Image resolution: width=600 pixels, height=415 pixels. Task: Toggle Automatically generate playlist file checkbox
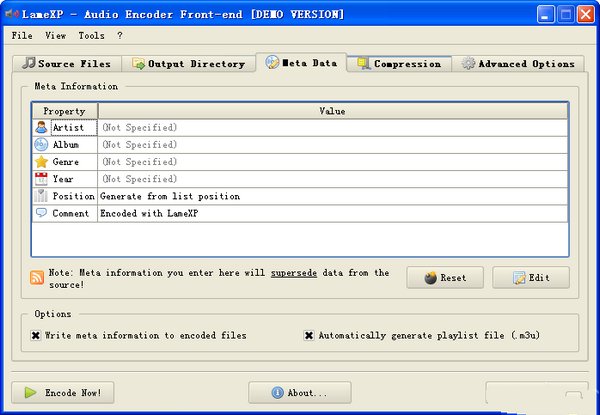click(x=309, y=335)
